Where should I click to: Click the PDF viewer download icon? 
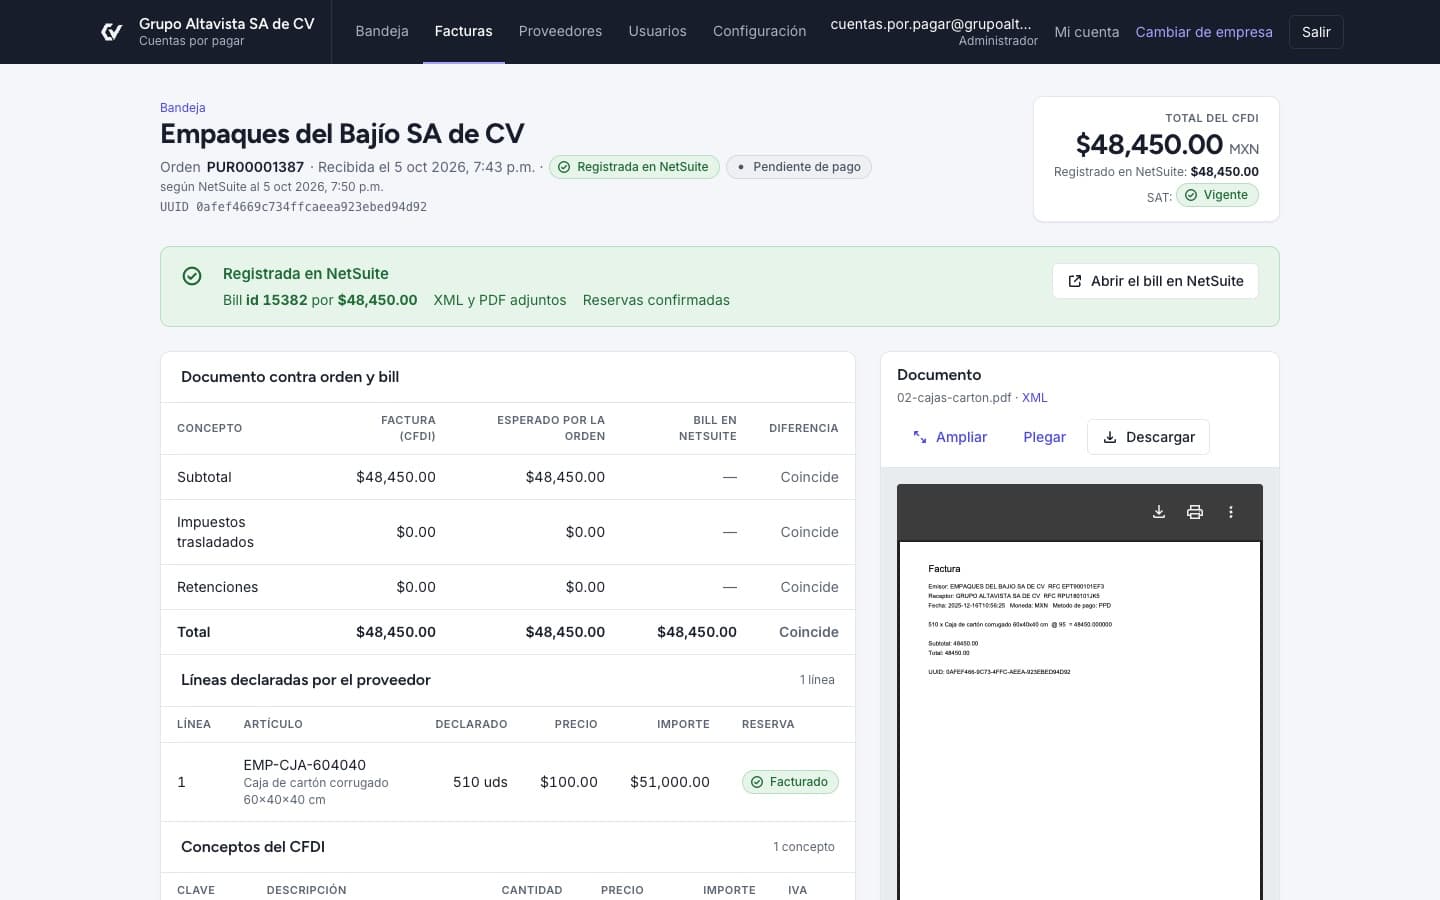[1159, 512]
